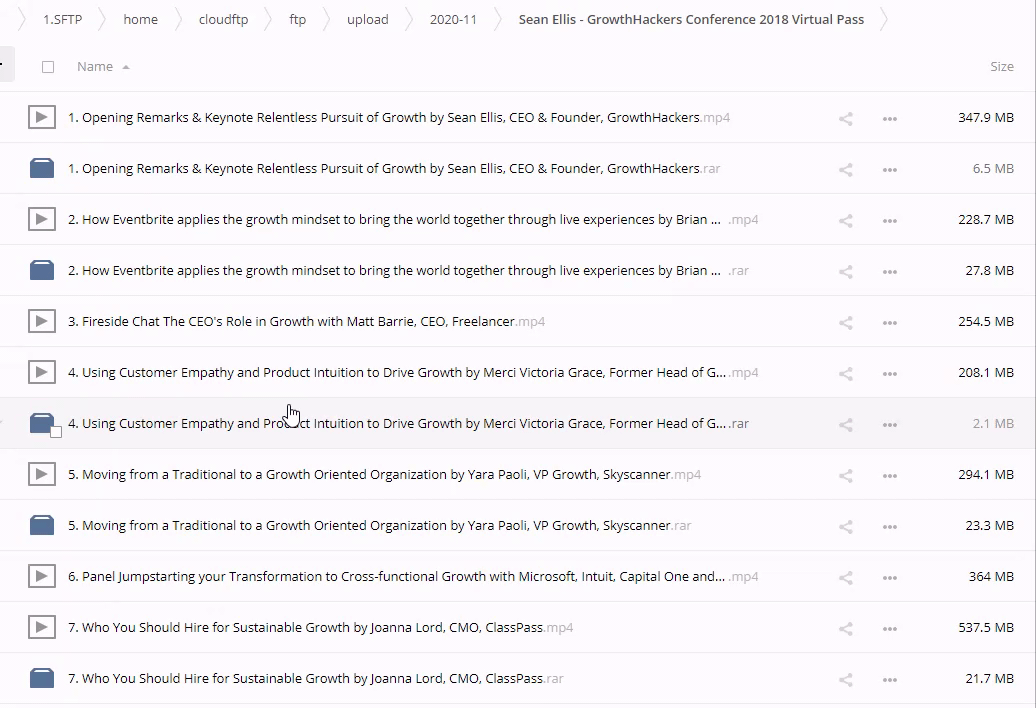The image size is (1036, 708).
Task: Click video icon of Panel Jumpstarting Transformation file
Action: [x=41, y=576]
